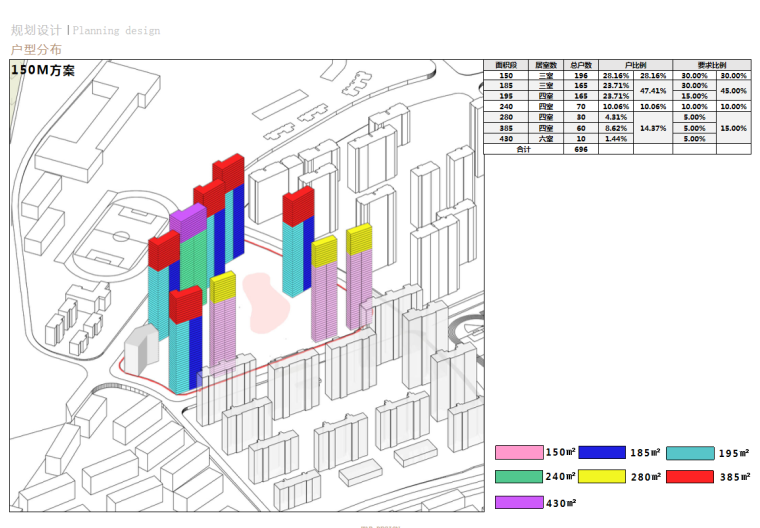Click the pink 150㎡ legend swatch

[518, 453]
